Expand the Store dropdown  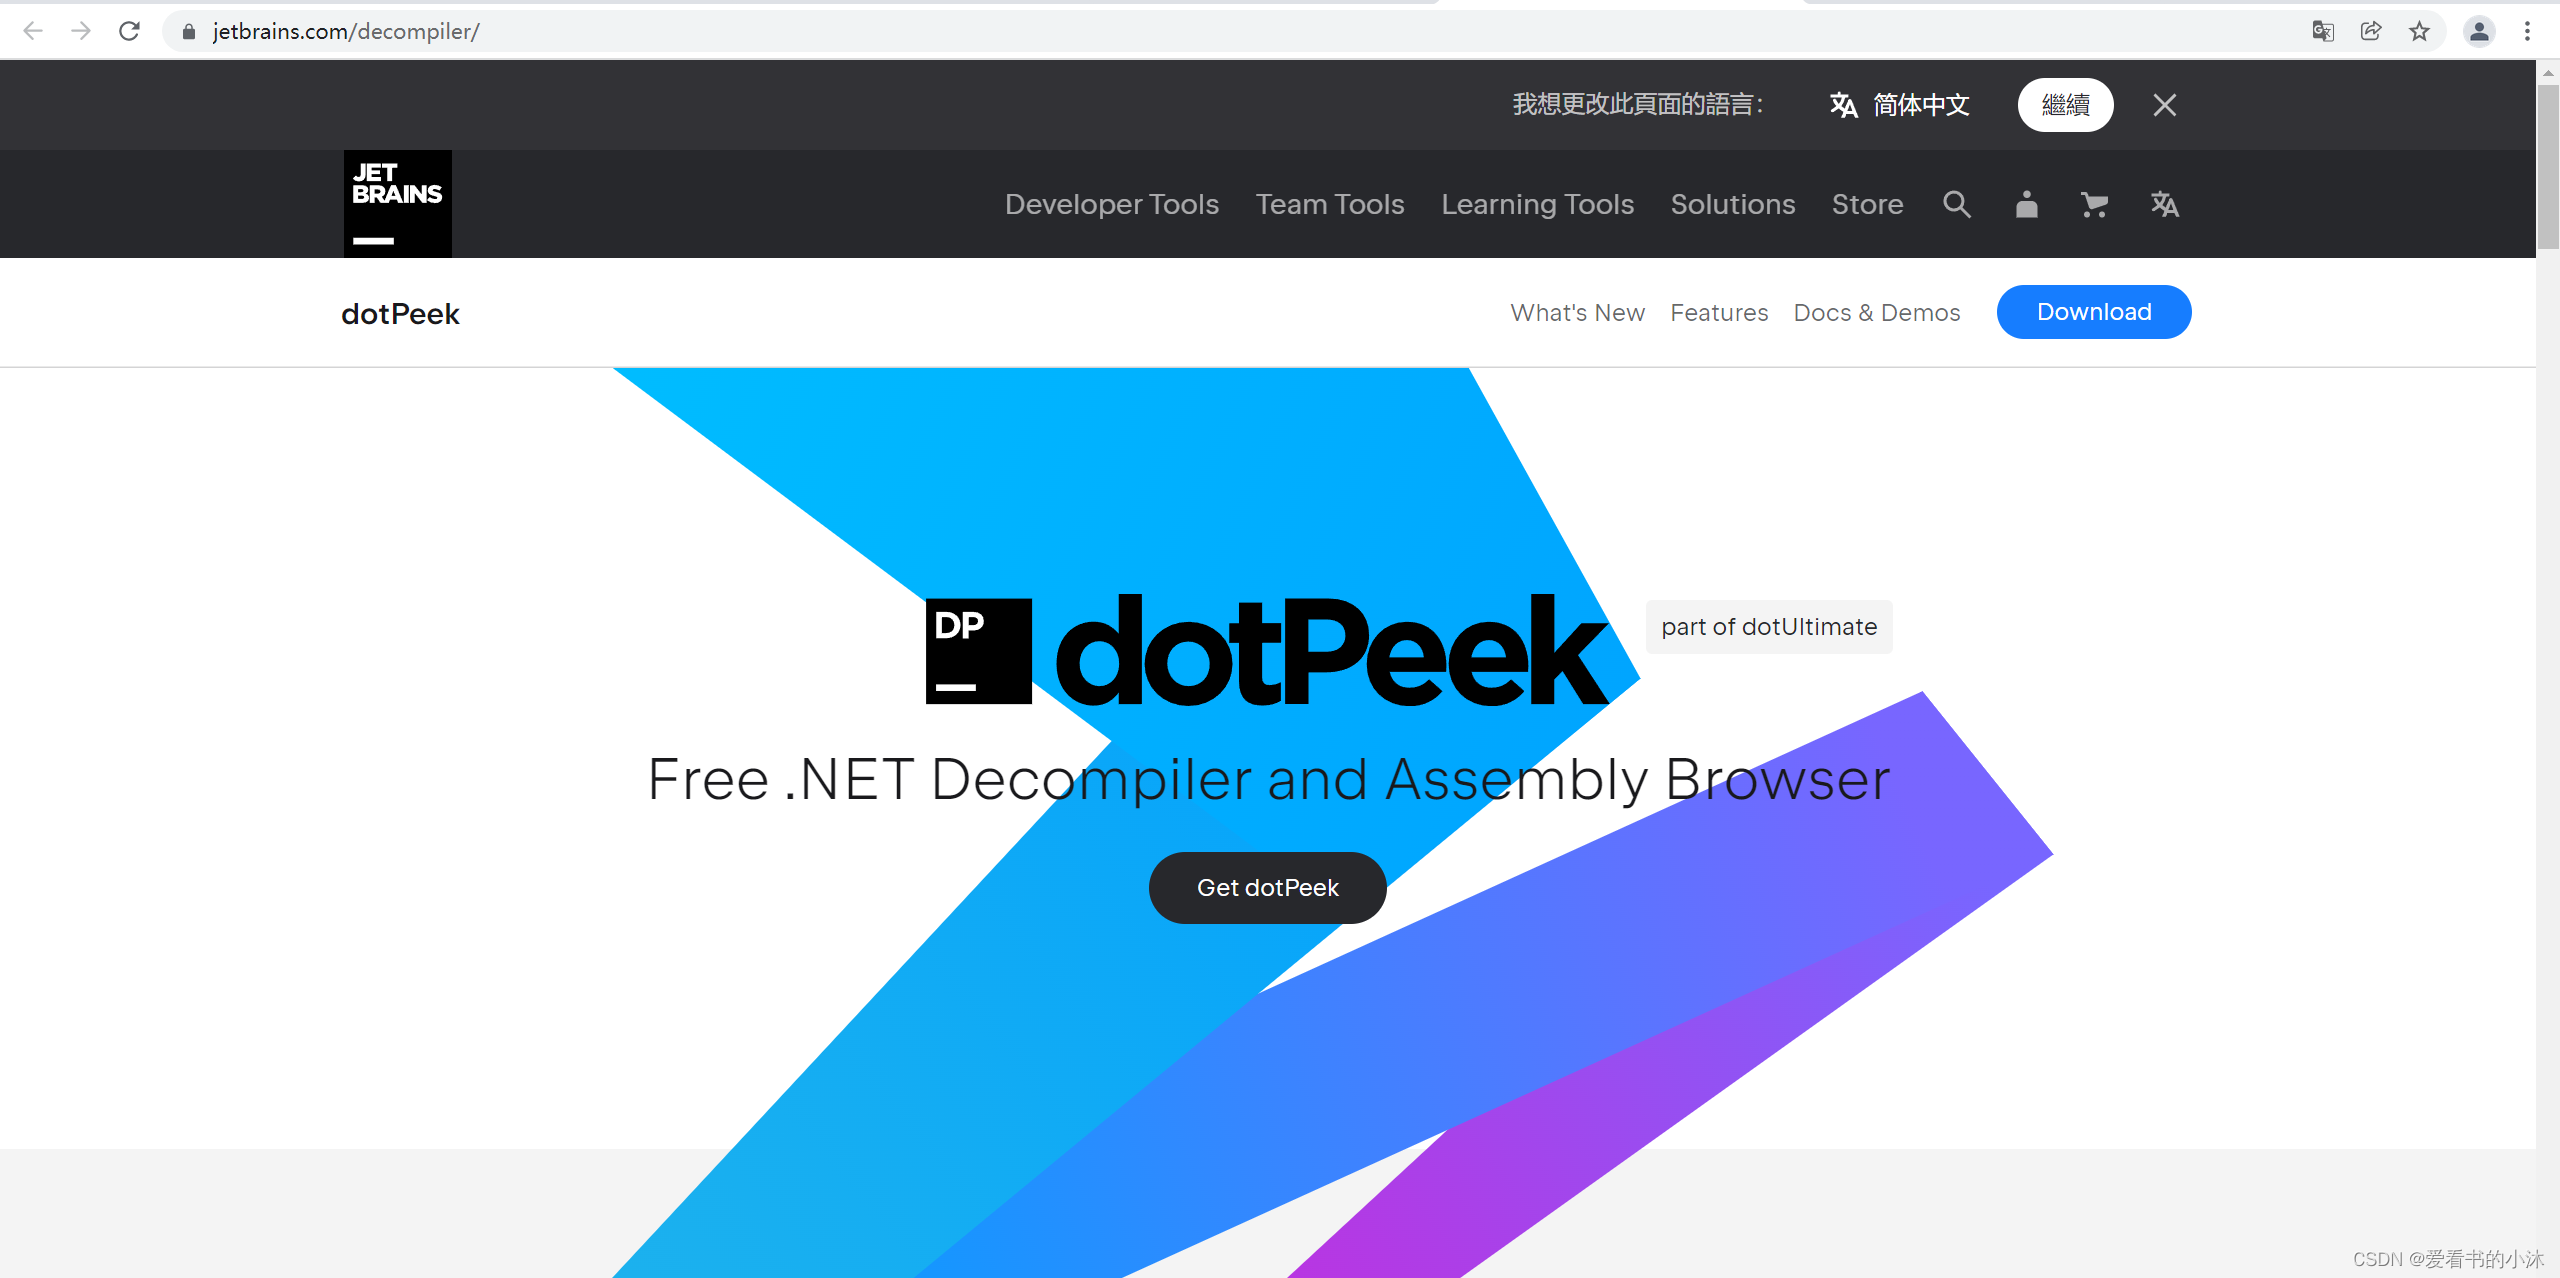tap(1868, 204)
